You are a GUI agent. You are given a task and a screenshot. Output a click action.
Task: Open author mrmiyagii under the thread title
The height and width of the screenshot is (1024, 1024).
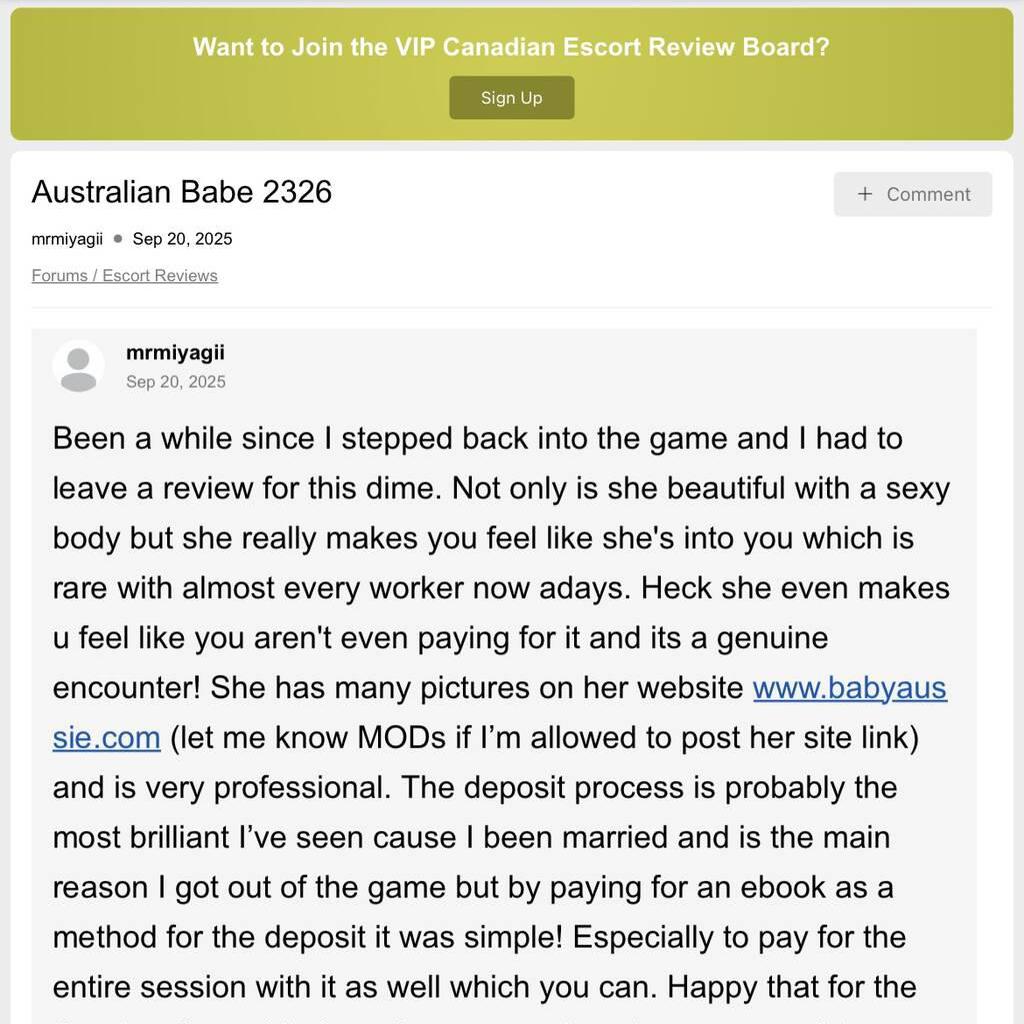[67, 239]
